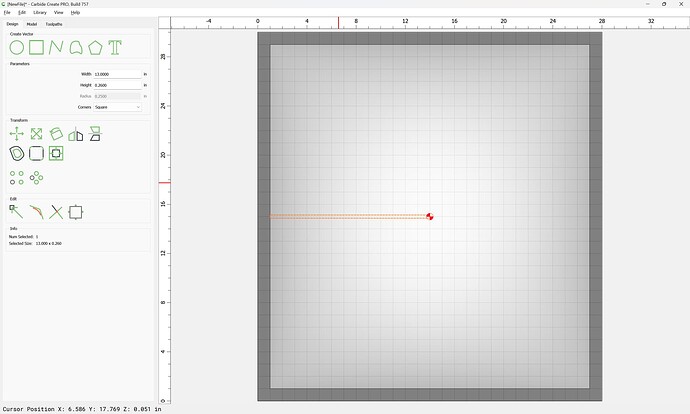Click the Width input field
This screenshot has width=690, height=414.
(x=117, y=74)
